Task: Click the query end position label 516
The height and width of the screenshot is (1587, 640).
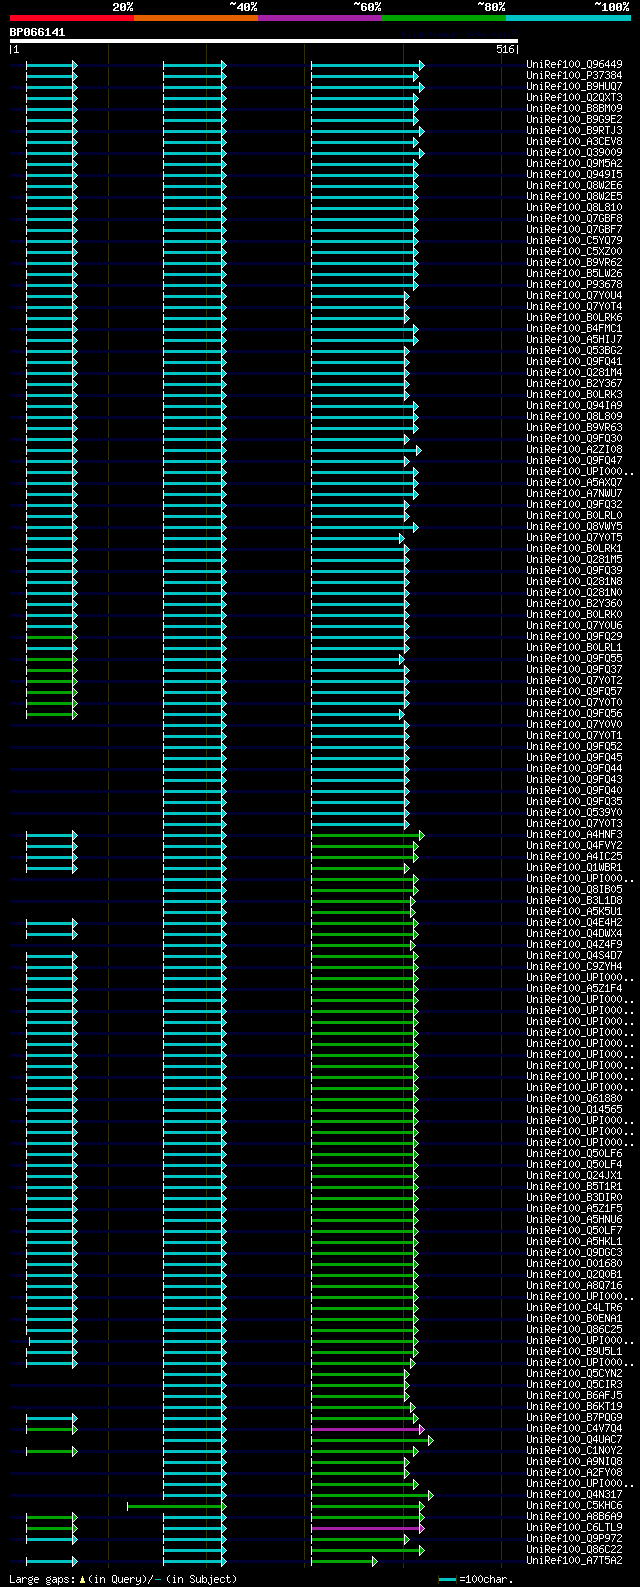Action: pos(504,49)
